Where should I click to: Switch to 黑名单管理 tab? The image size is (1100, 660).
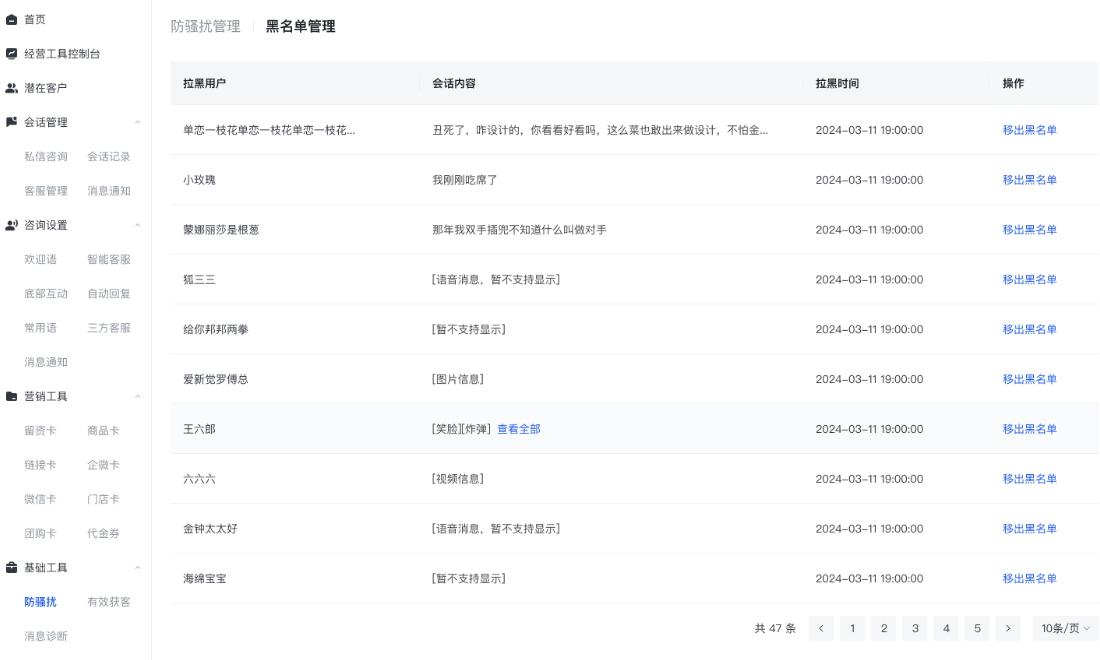tap(300, 27)
